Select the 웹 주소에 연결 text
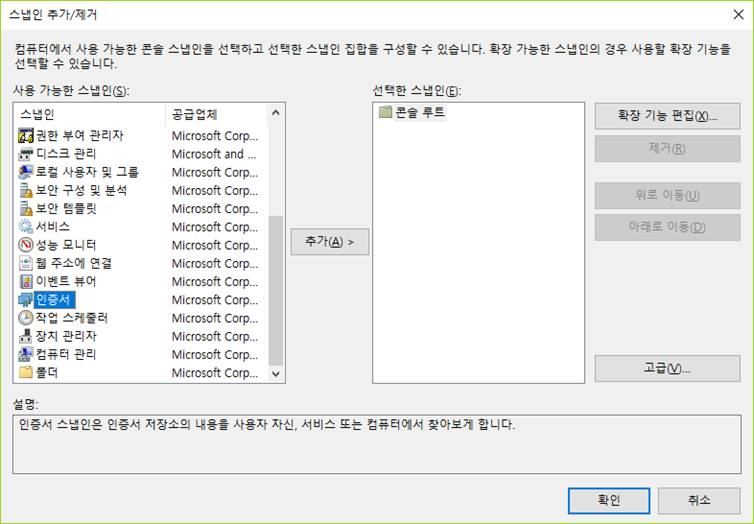The width and height of the screenshot is (754, 524). point(74,263)
